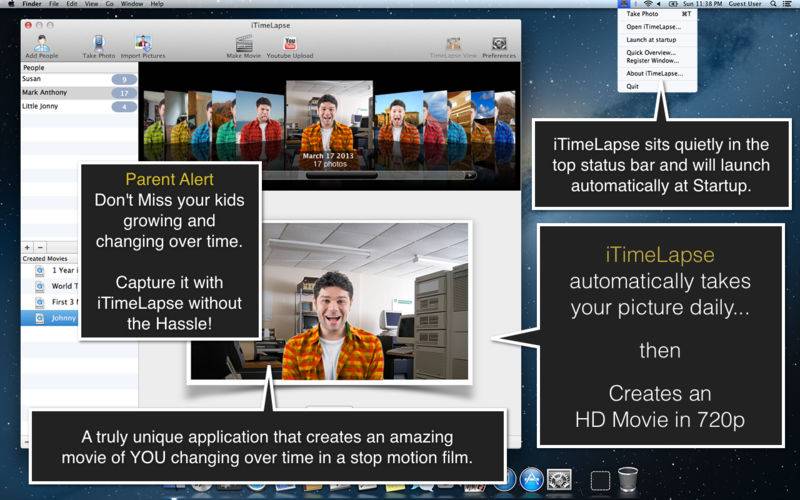Choose Quick Overview... in status menu
The width and height of the screenshot is (800, 500).
(x=657, y=53)
